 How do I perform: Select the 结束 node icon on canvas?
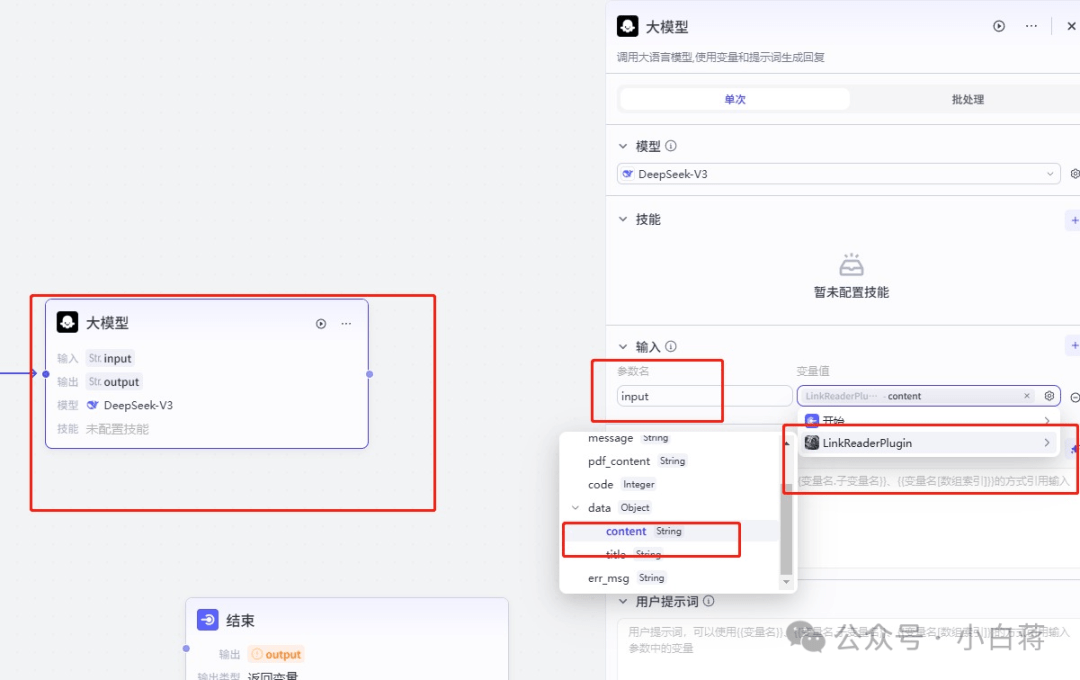click(208, 619)
